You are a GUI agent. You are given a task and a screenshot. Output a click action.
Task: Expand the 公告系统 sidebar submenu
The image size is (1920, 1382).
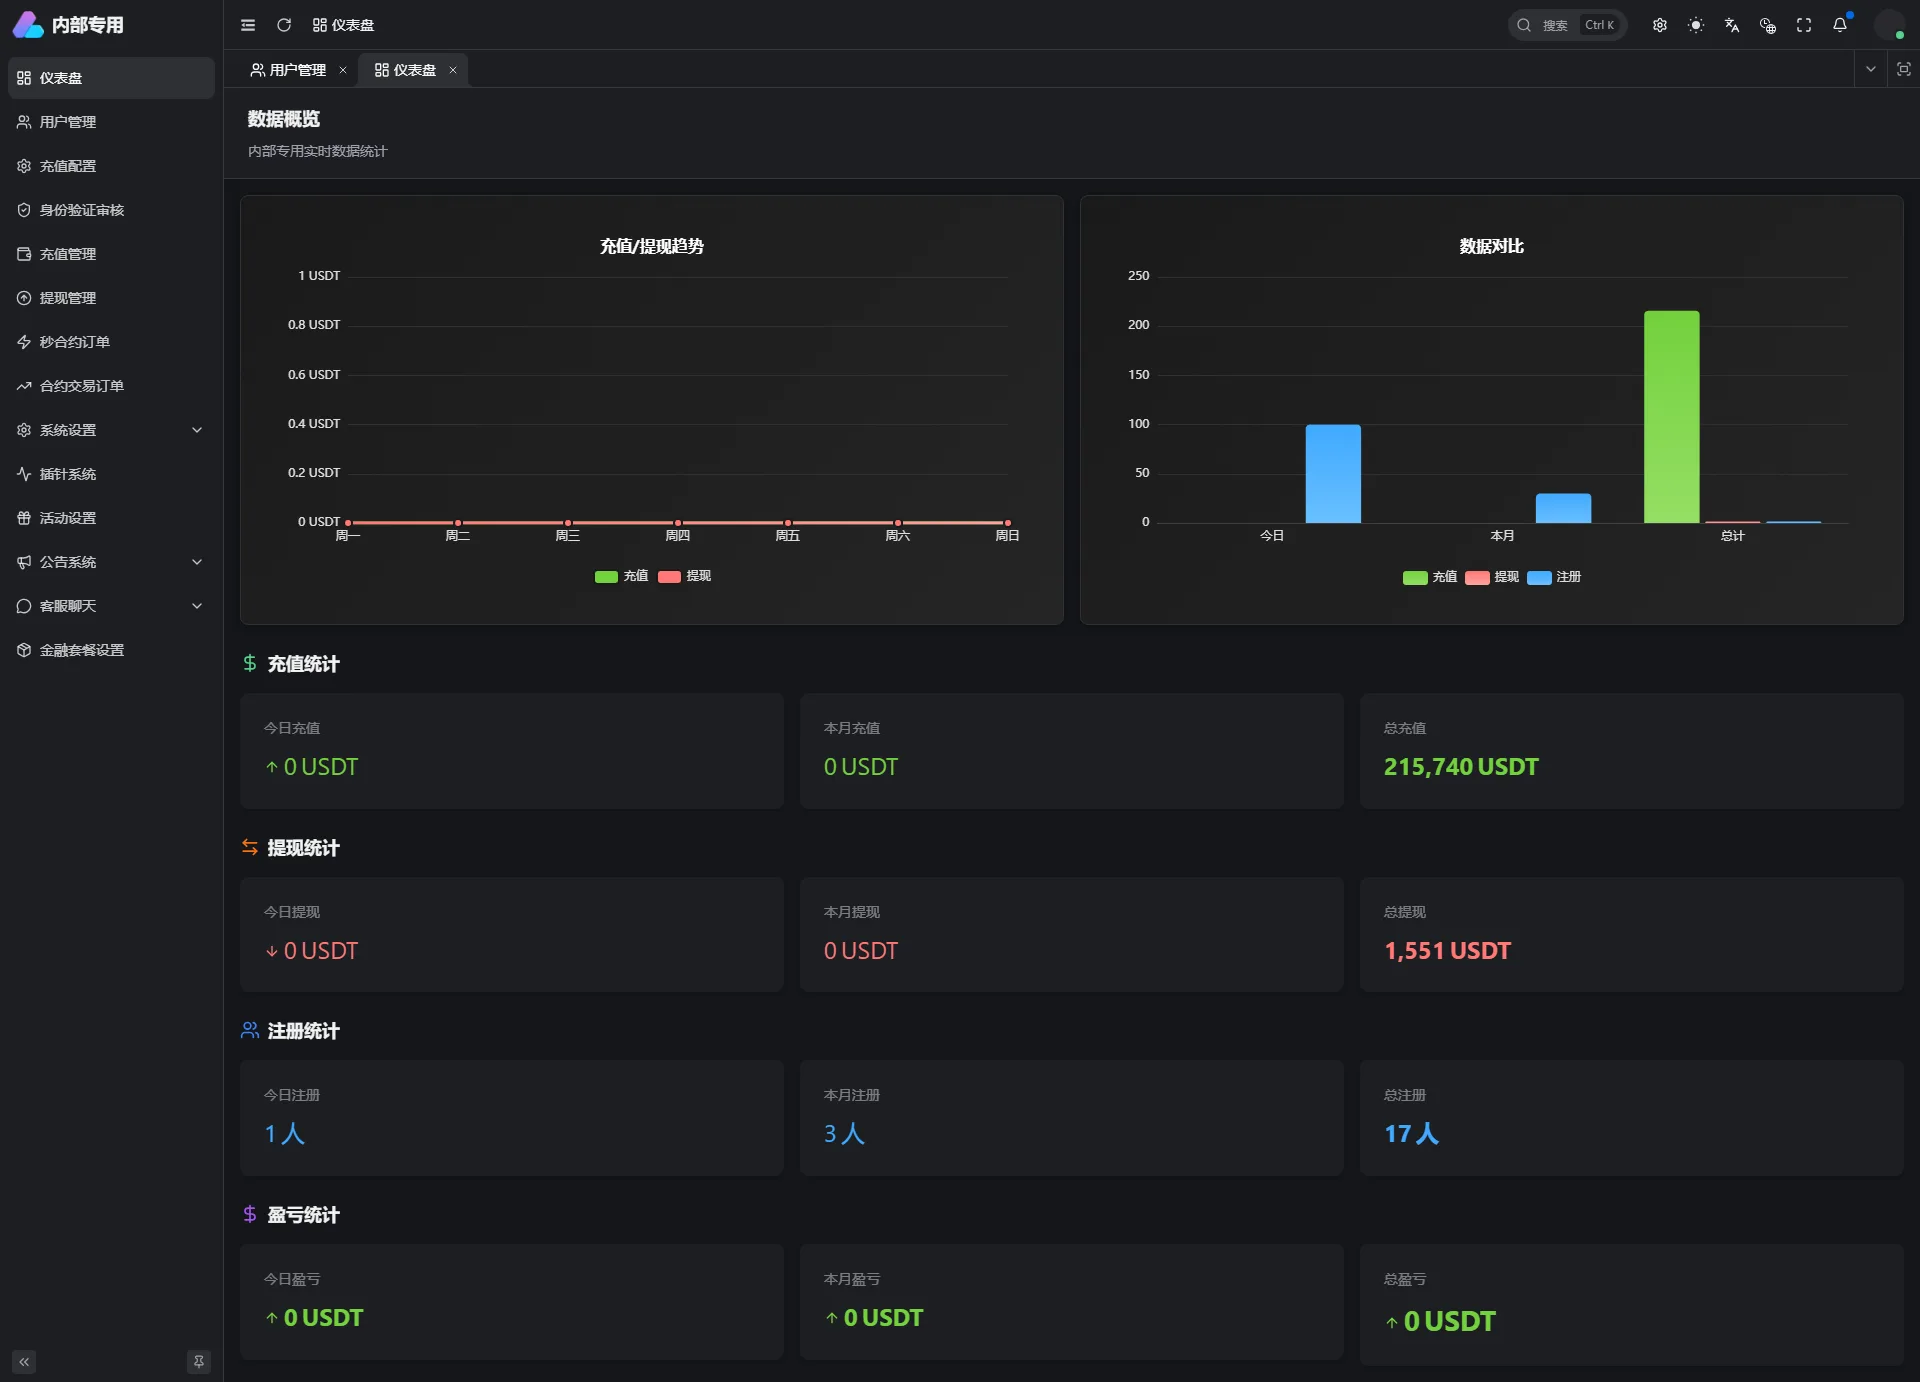pos(110,562)
